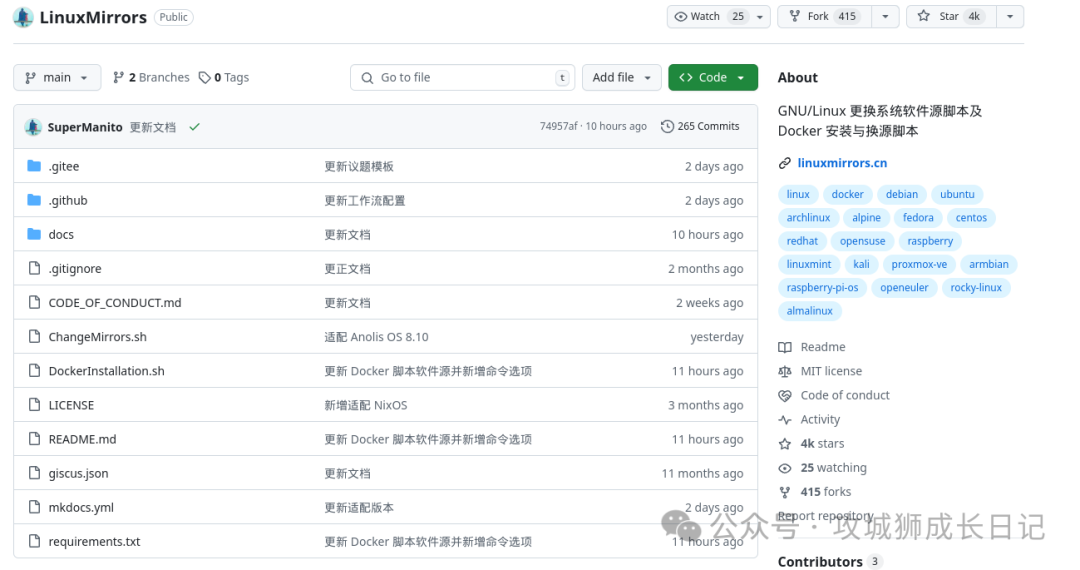Click the Activity pulse icon
Viewport: 1080px width, 570px height.
click(x=785, y=419)
